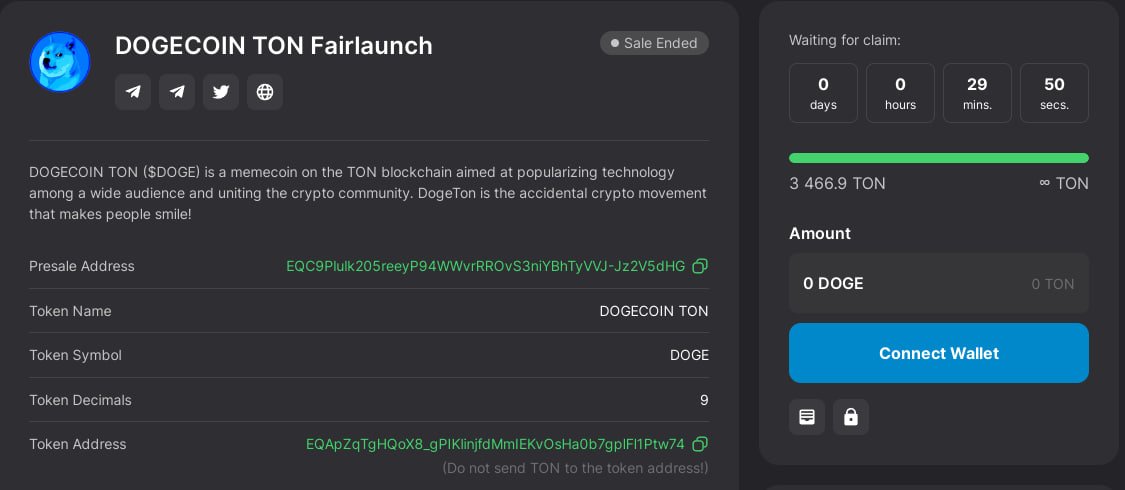Click the Connect Wallet button
1125x490 pixels.
[938, 353]
